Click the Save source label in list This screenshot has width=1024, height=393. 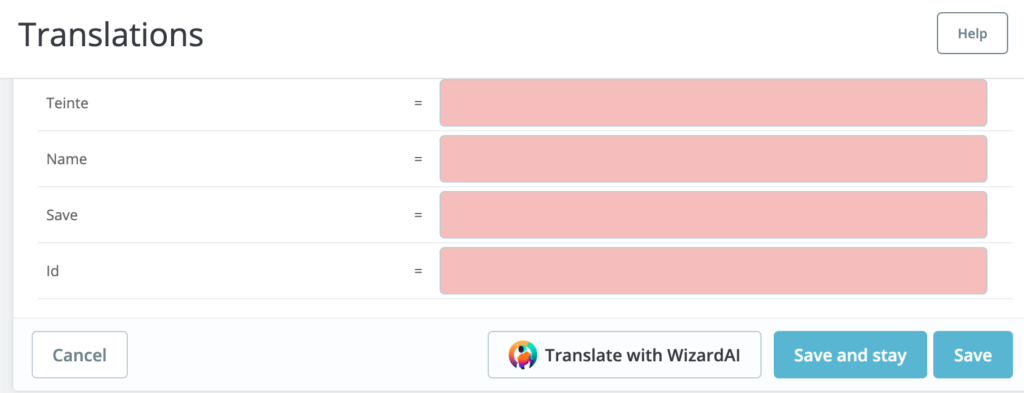pos(62,215)
